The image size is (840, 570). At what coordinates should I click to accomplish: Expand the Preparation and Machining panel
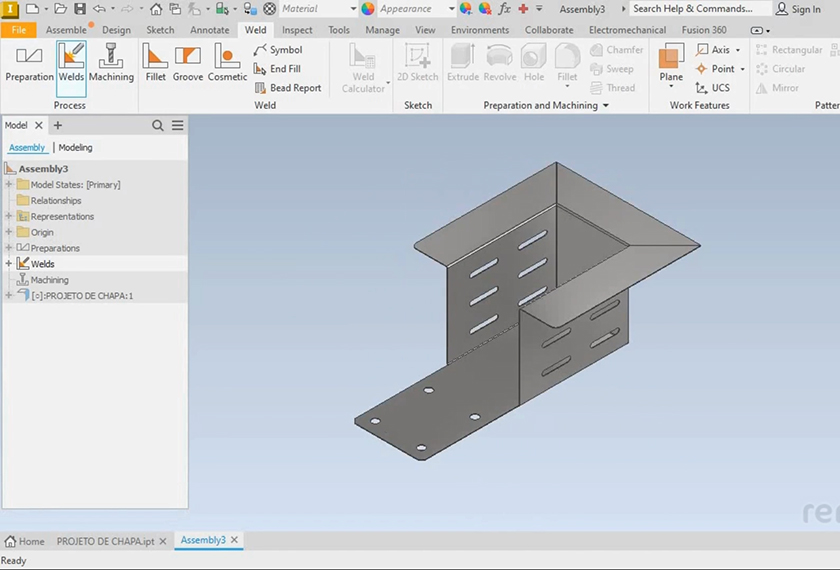click(604, 106)
